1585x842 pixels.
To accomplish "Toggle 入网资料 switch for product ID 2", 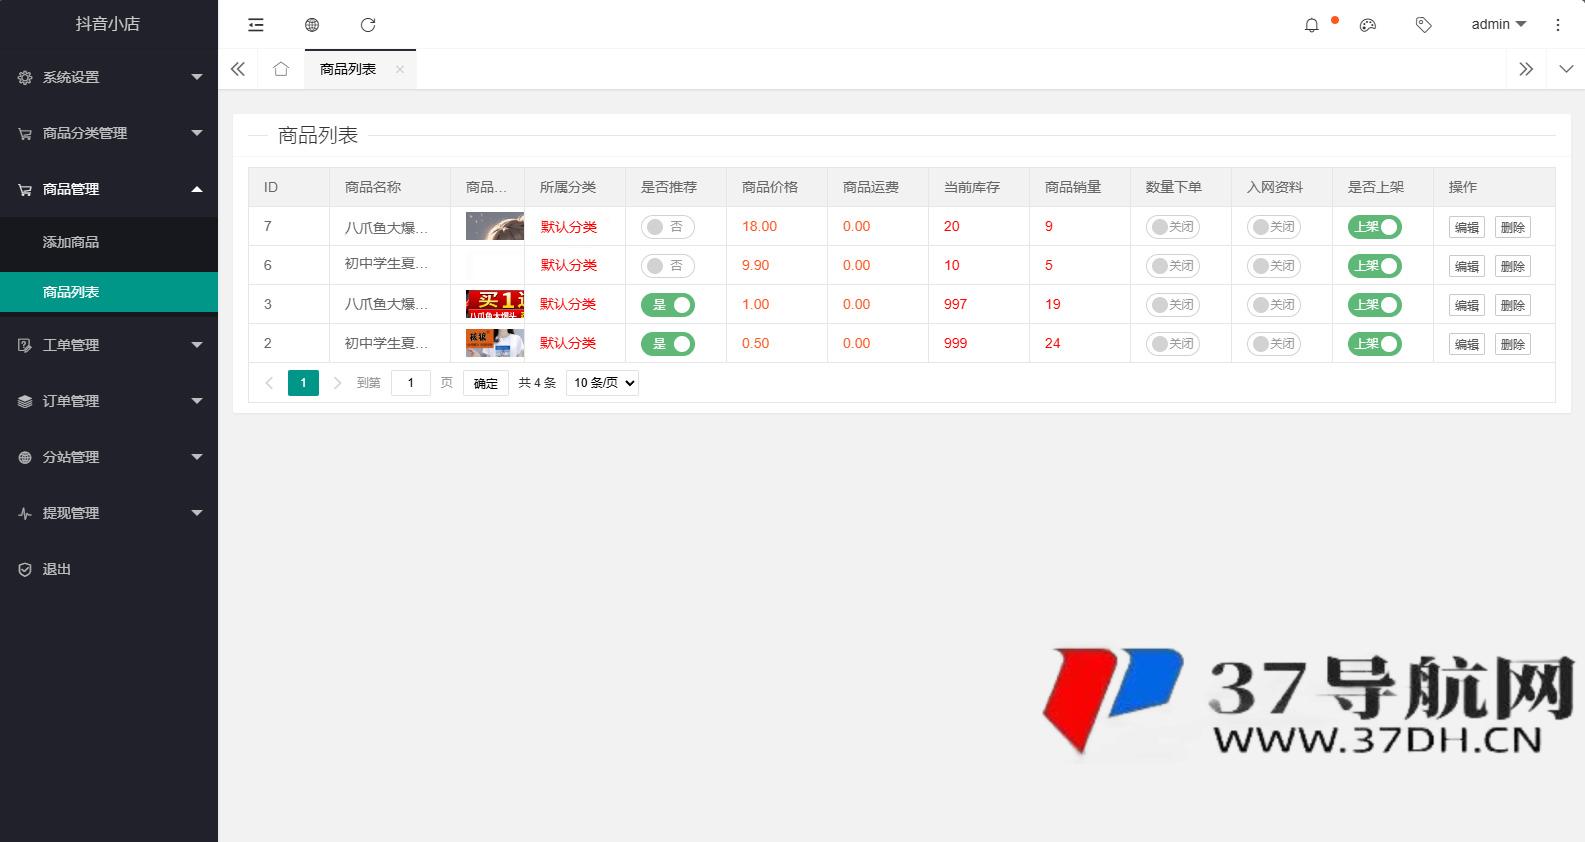I will [1274, 344].
